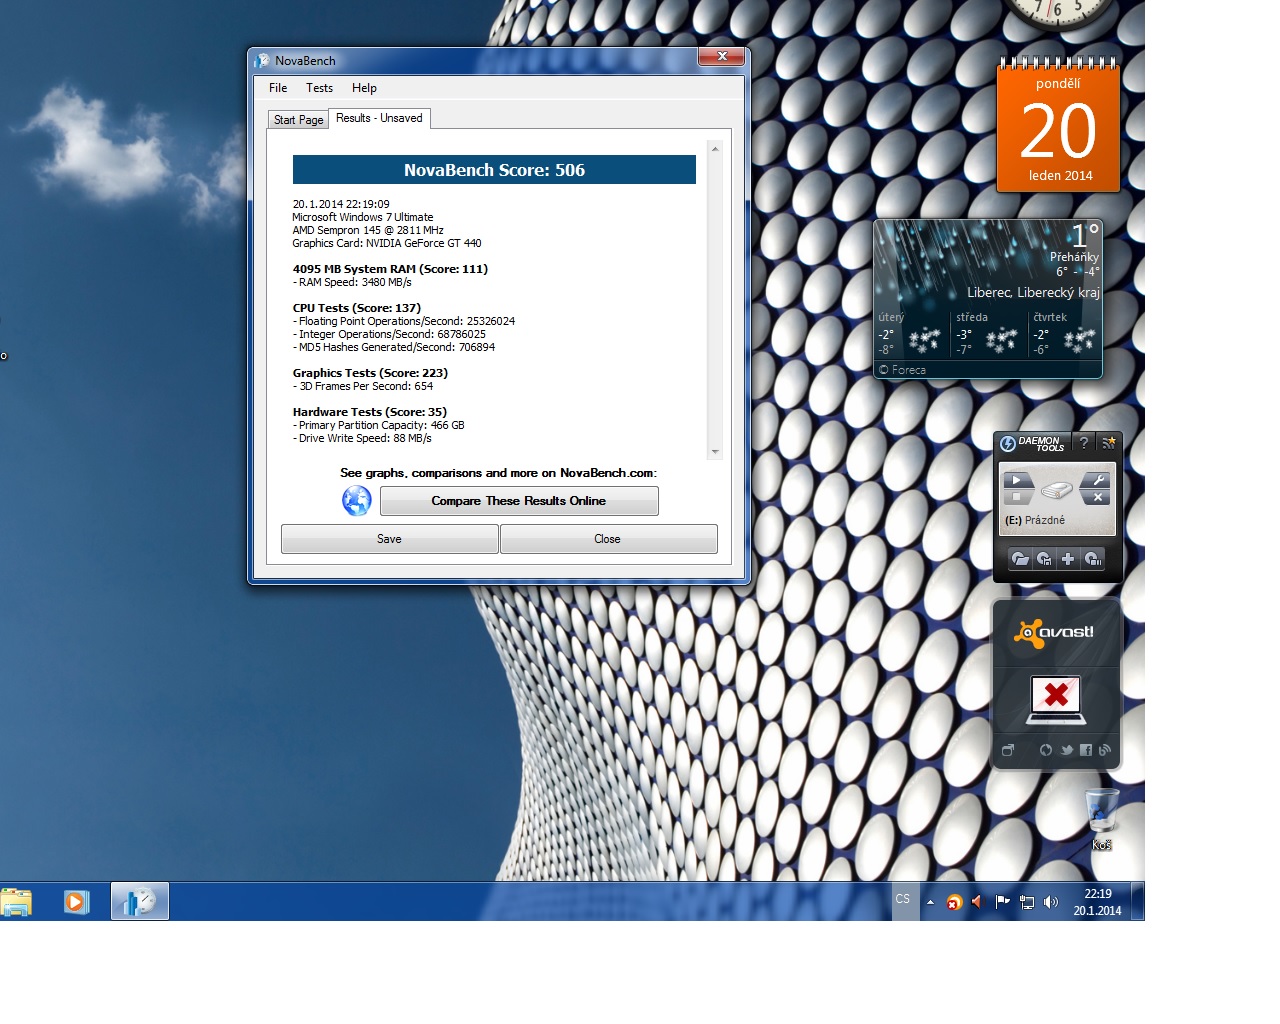Select the Results - Unsaved tab

point(379,118)
